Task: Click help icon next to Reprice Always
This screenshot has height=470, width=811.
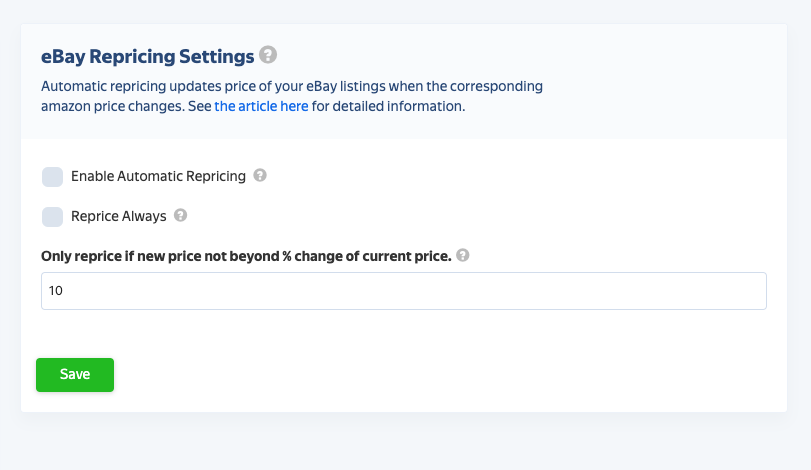Action: 180,215
